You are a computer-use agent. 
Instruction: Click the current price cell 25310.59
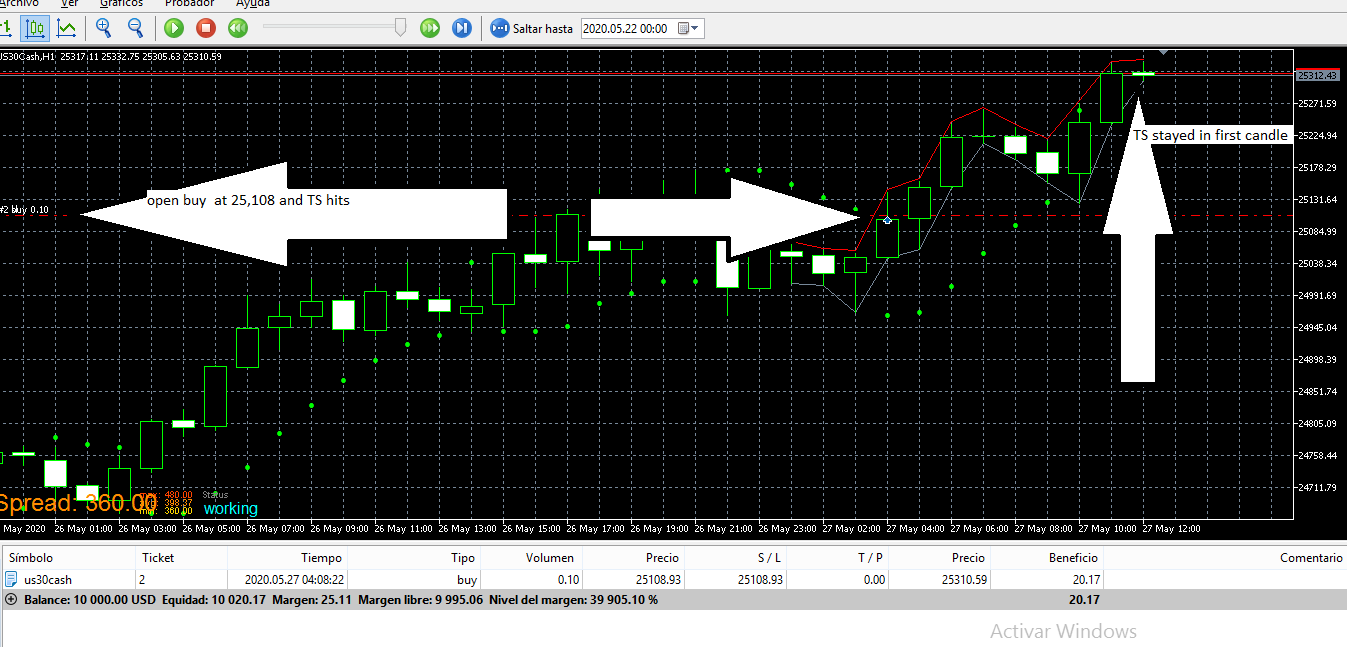963,580
